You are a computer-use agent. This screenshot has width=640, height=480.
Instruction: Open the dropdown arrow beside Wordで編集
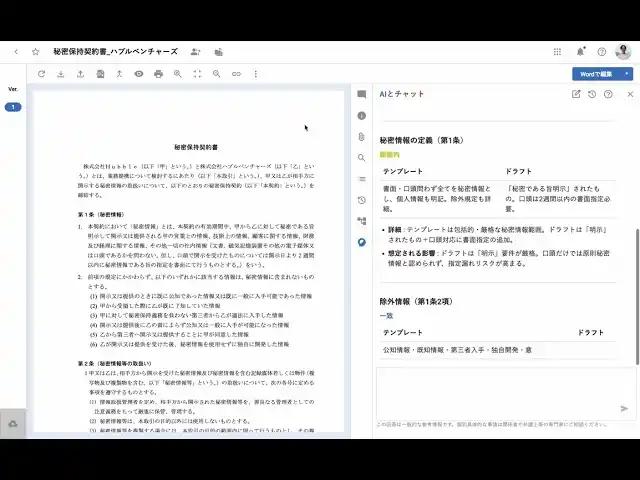pyautogui.click(x=627, y=74)
